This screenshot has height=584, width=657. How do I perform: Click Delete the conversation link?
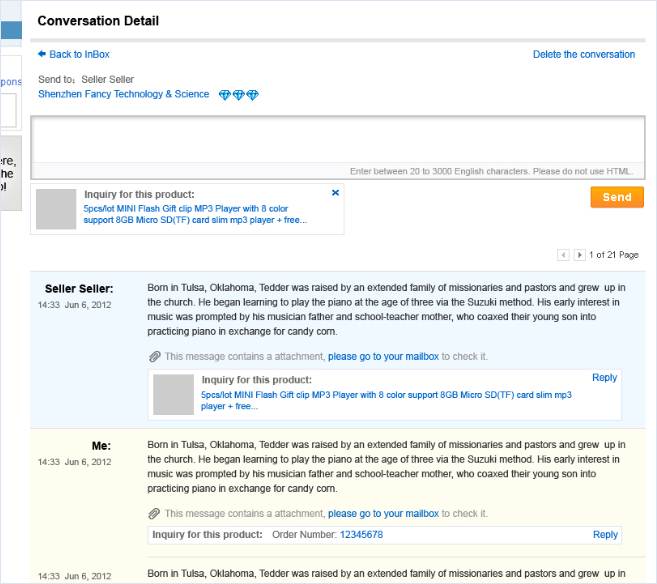pos(583,54)
